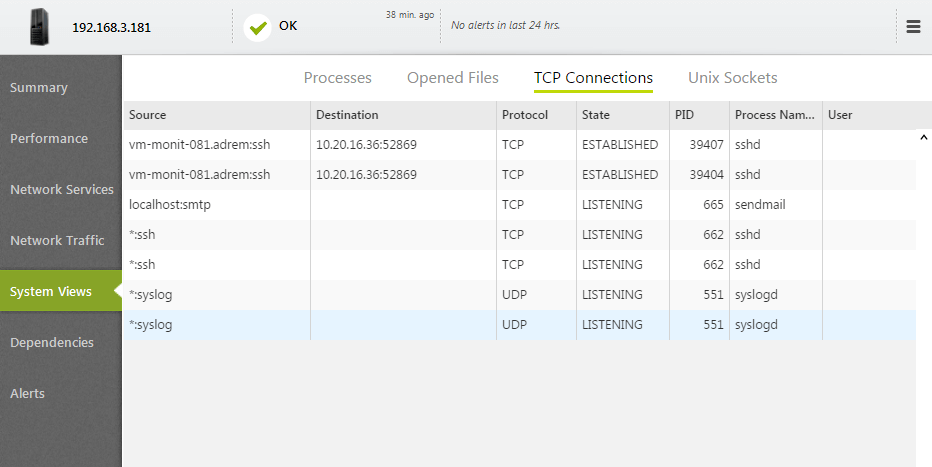
Task: Open the Performance sidebar section
Action: coord(49,138)
